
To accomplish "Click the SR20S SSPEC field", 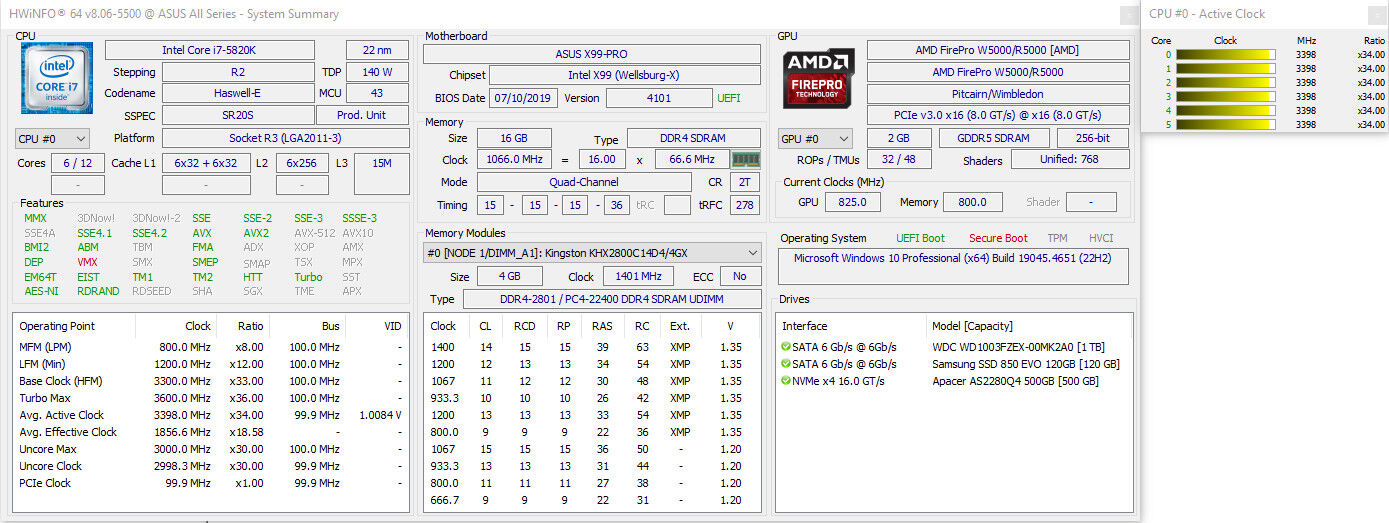I will pos(237,115).
